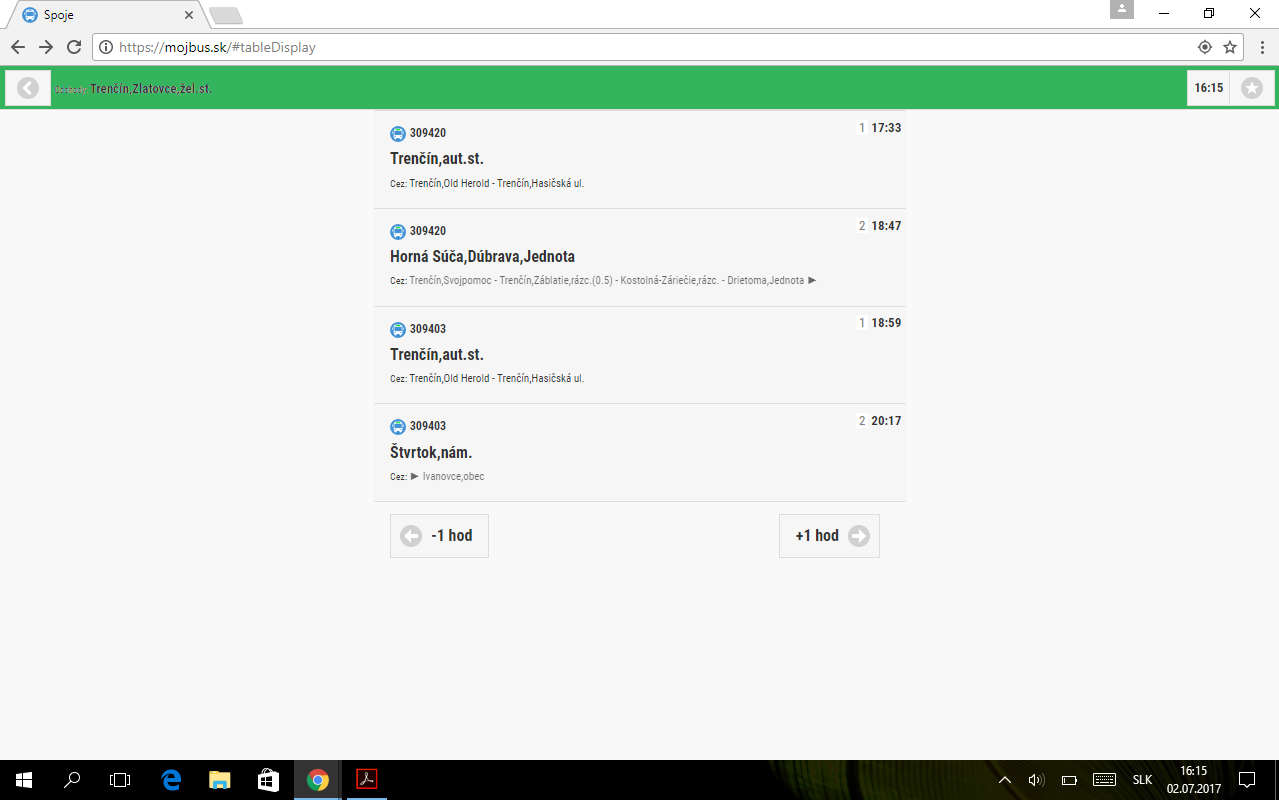The height and width of the screenshot is (801, 1279).
Task: Click the back arrow in green header
Action: (x=28, y=88)
